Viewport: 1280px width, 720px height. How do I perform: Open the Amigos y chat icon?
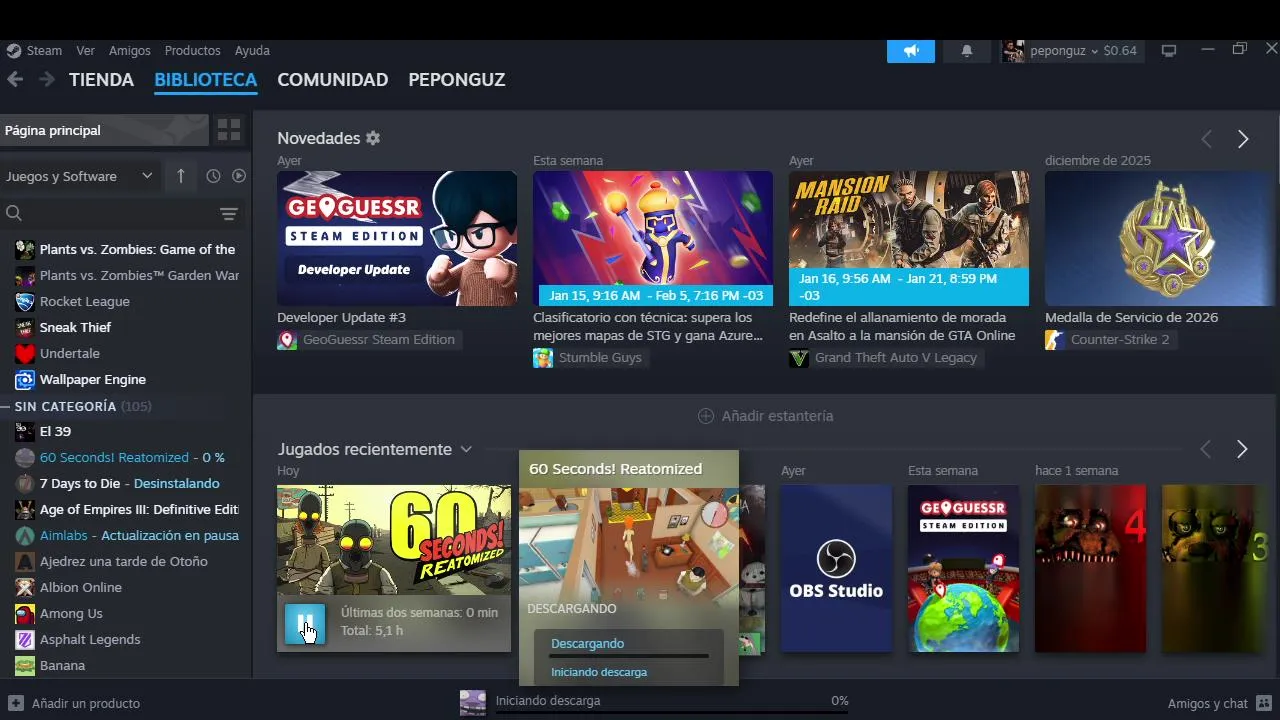(x=1264, y=703)
